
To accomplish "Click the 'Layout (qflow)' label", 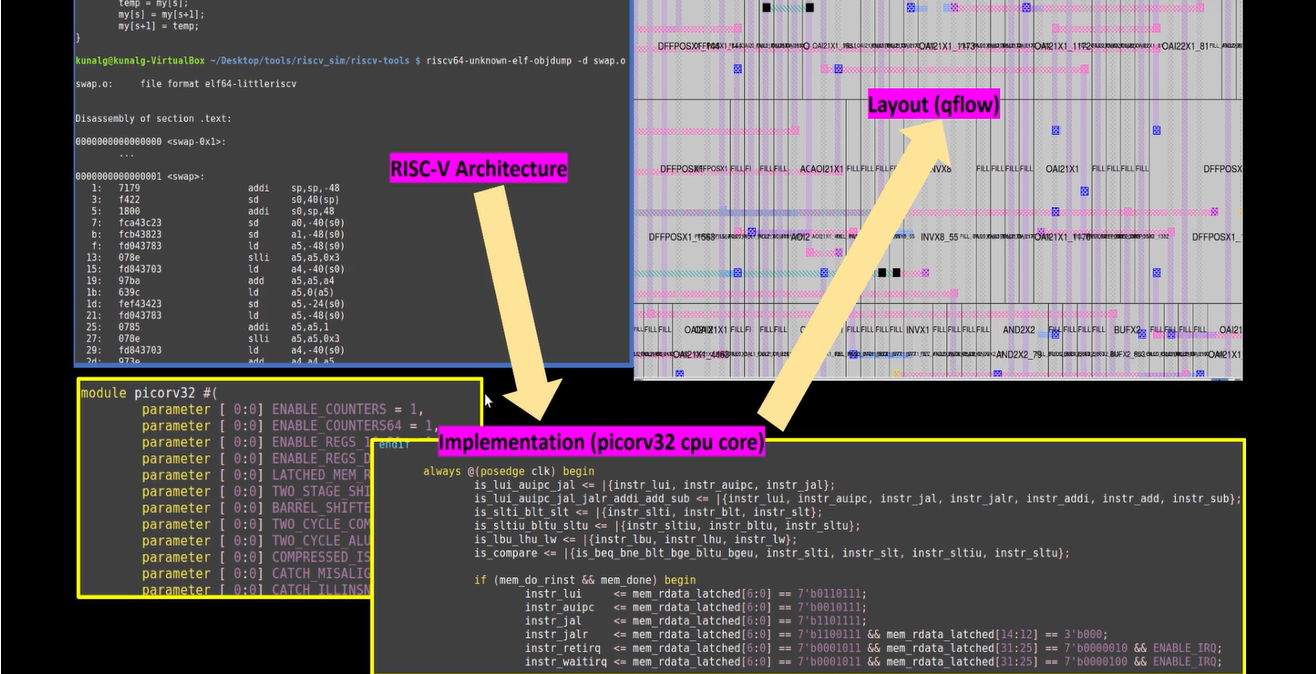I will coord(934,105).
